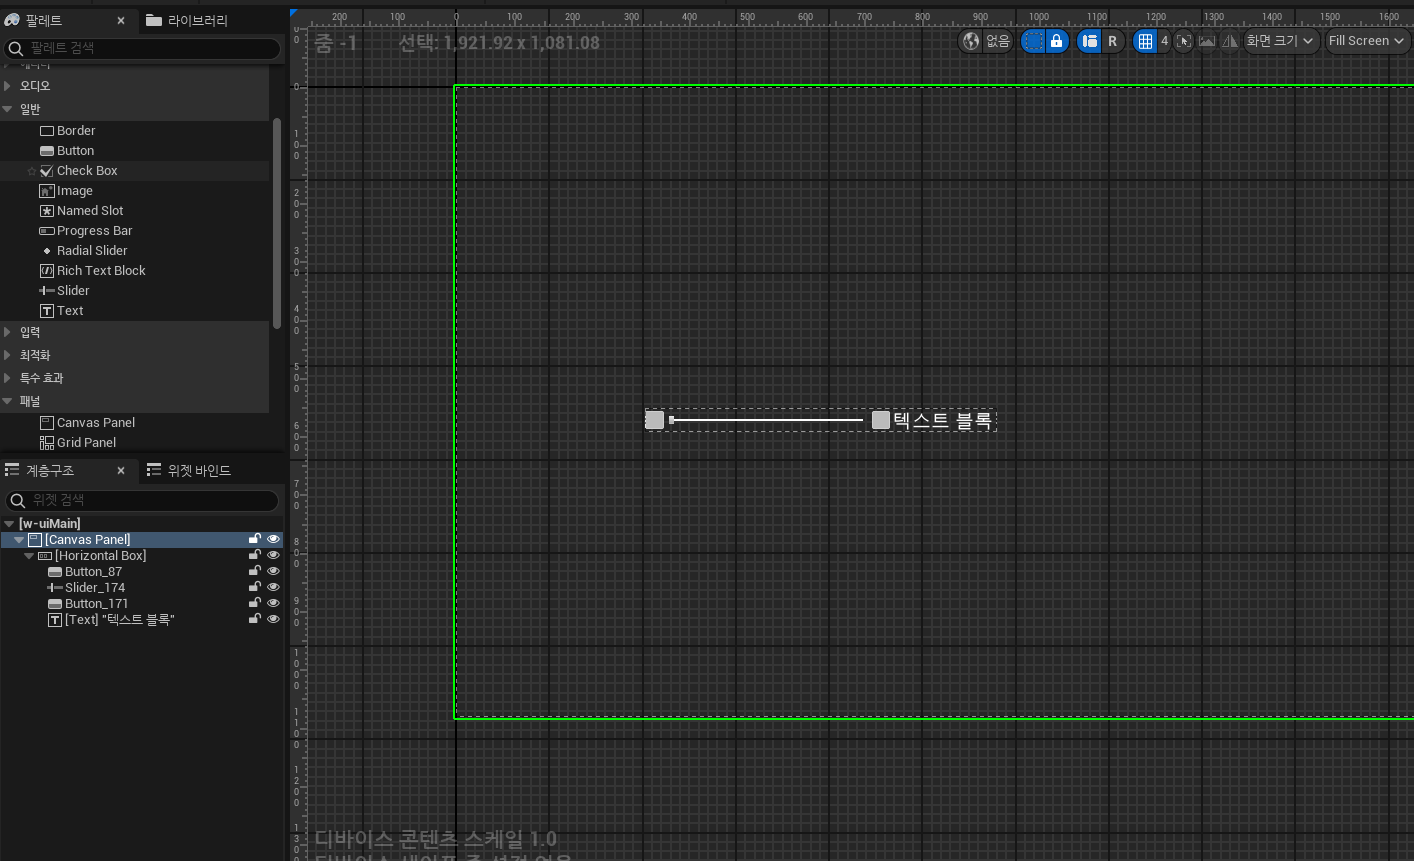1414x861 pixels.
Task: Toggle the R button in viewport toolbar
Action: pos(1112,41)
